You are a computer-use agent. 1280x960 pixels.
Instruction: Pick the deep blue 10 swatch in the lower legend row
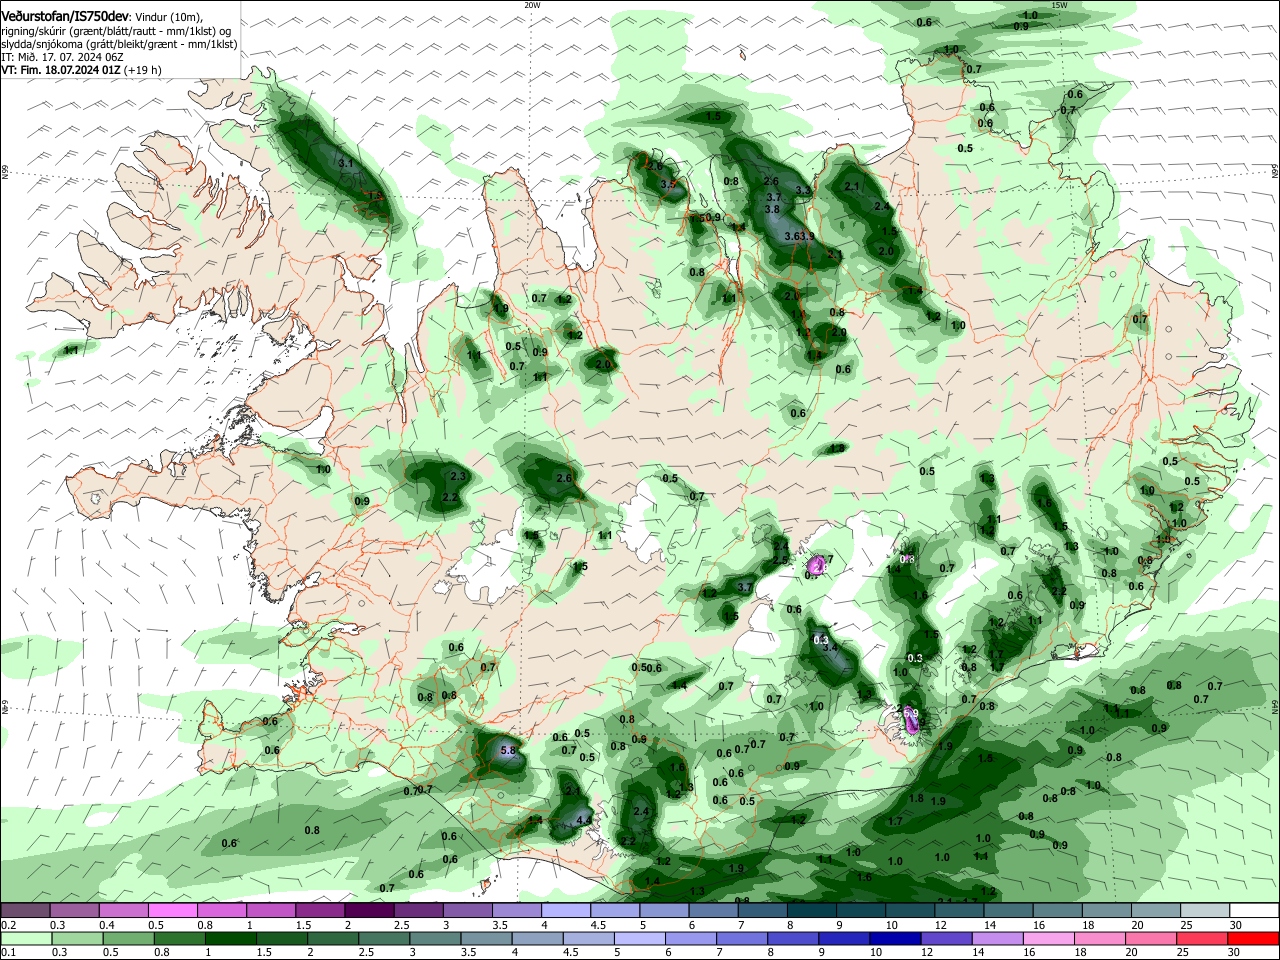click(x=895, y=938)
